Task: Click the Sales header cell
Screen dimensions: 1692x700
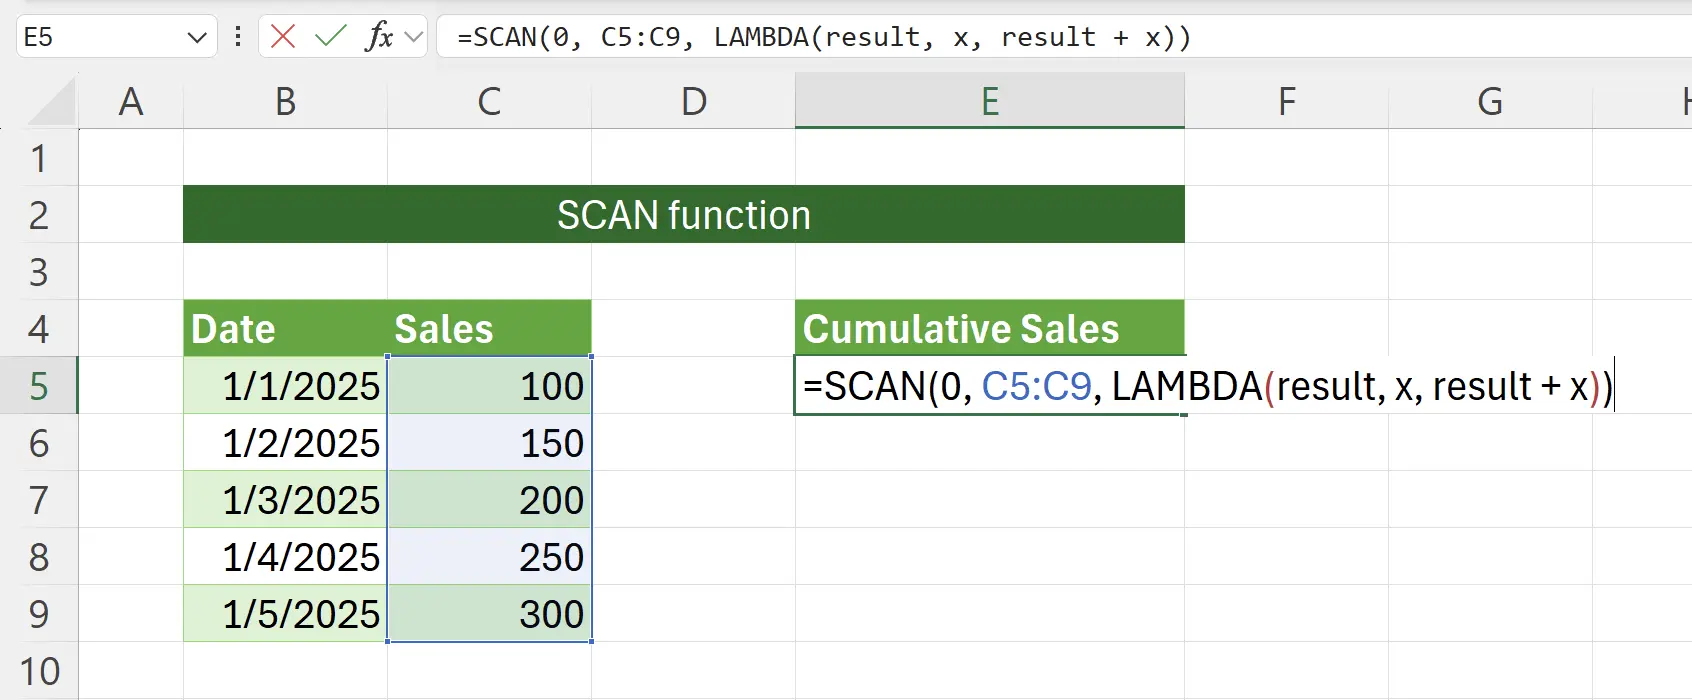Action: pyautogui.click(x=489, y=329)
